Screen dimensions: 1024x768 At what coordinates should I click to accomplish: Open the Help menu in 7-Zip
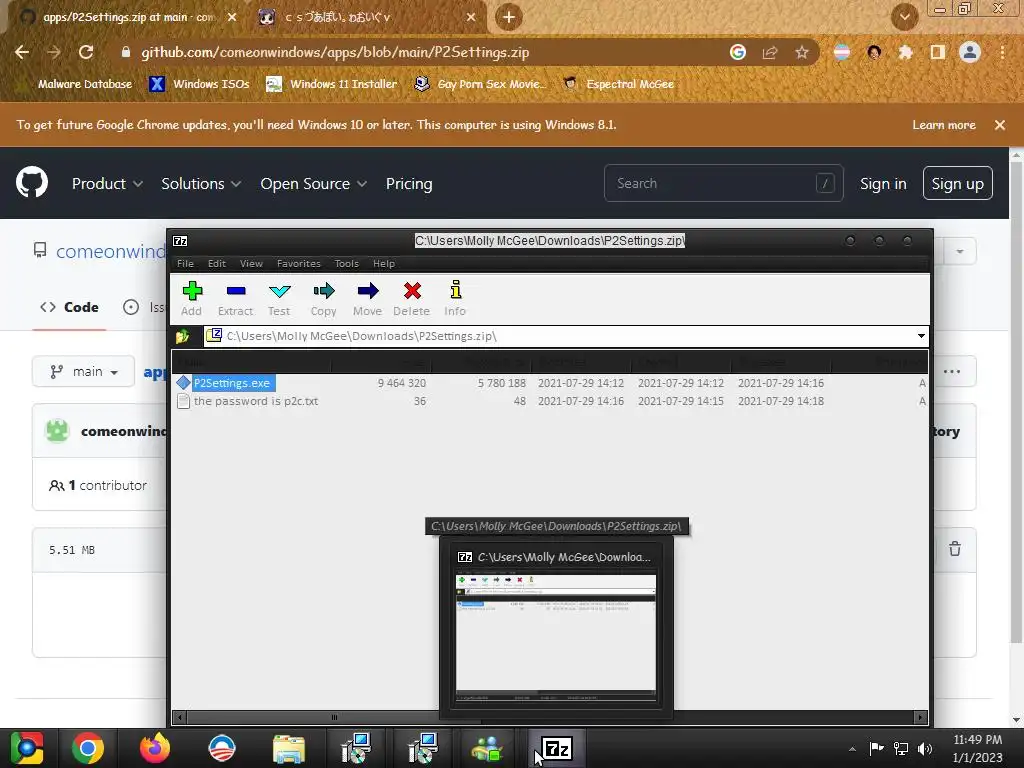pos(384,264)
